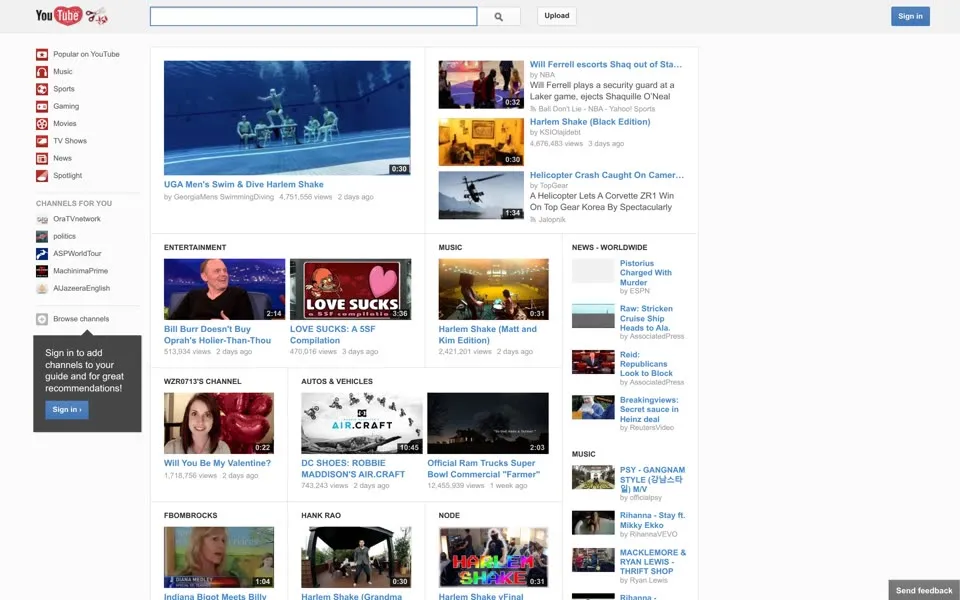Screen dimensions: 960x600
Task: Open Rihanna - Stay ft. Mikky Ekko link
Action: [652, 520]
